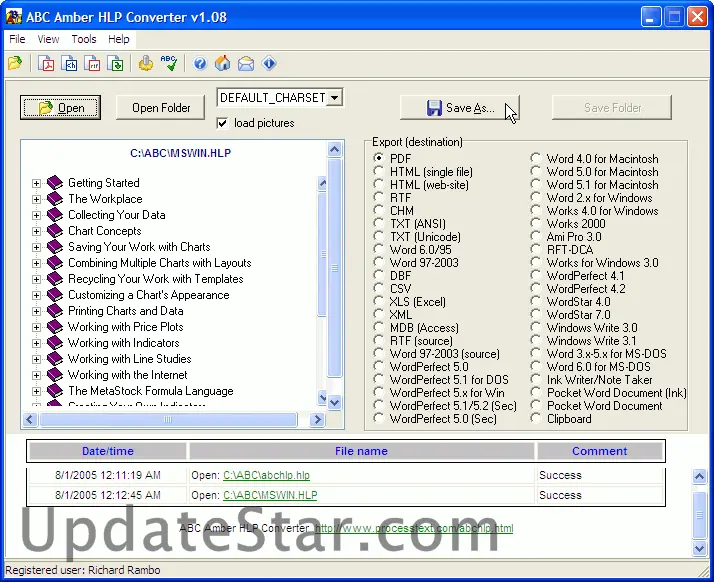This screenshot has height=582, width=714.
Task: Click right arrow of tree horizontal scrollbar
Action: coord(317,419)
